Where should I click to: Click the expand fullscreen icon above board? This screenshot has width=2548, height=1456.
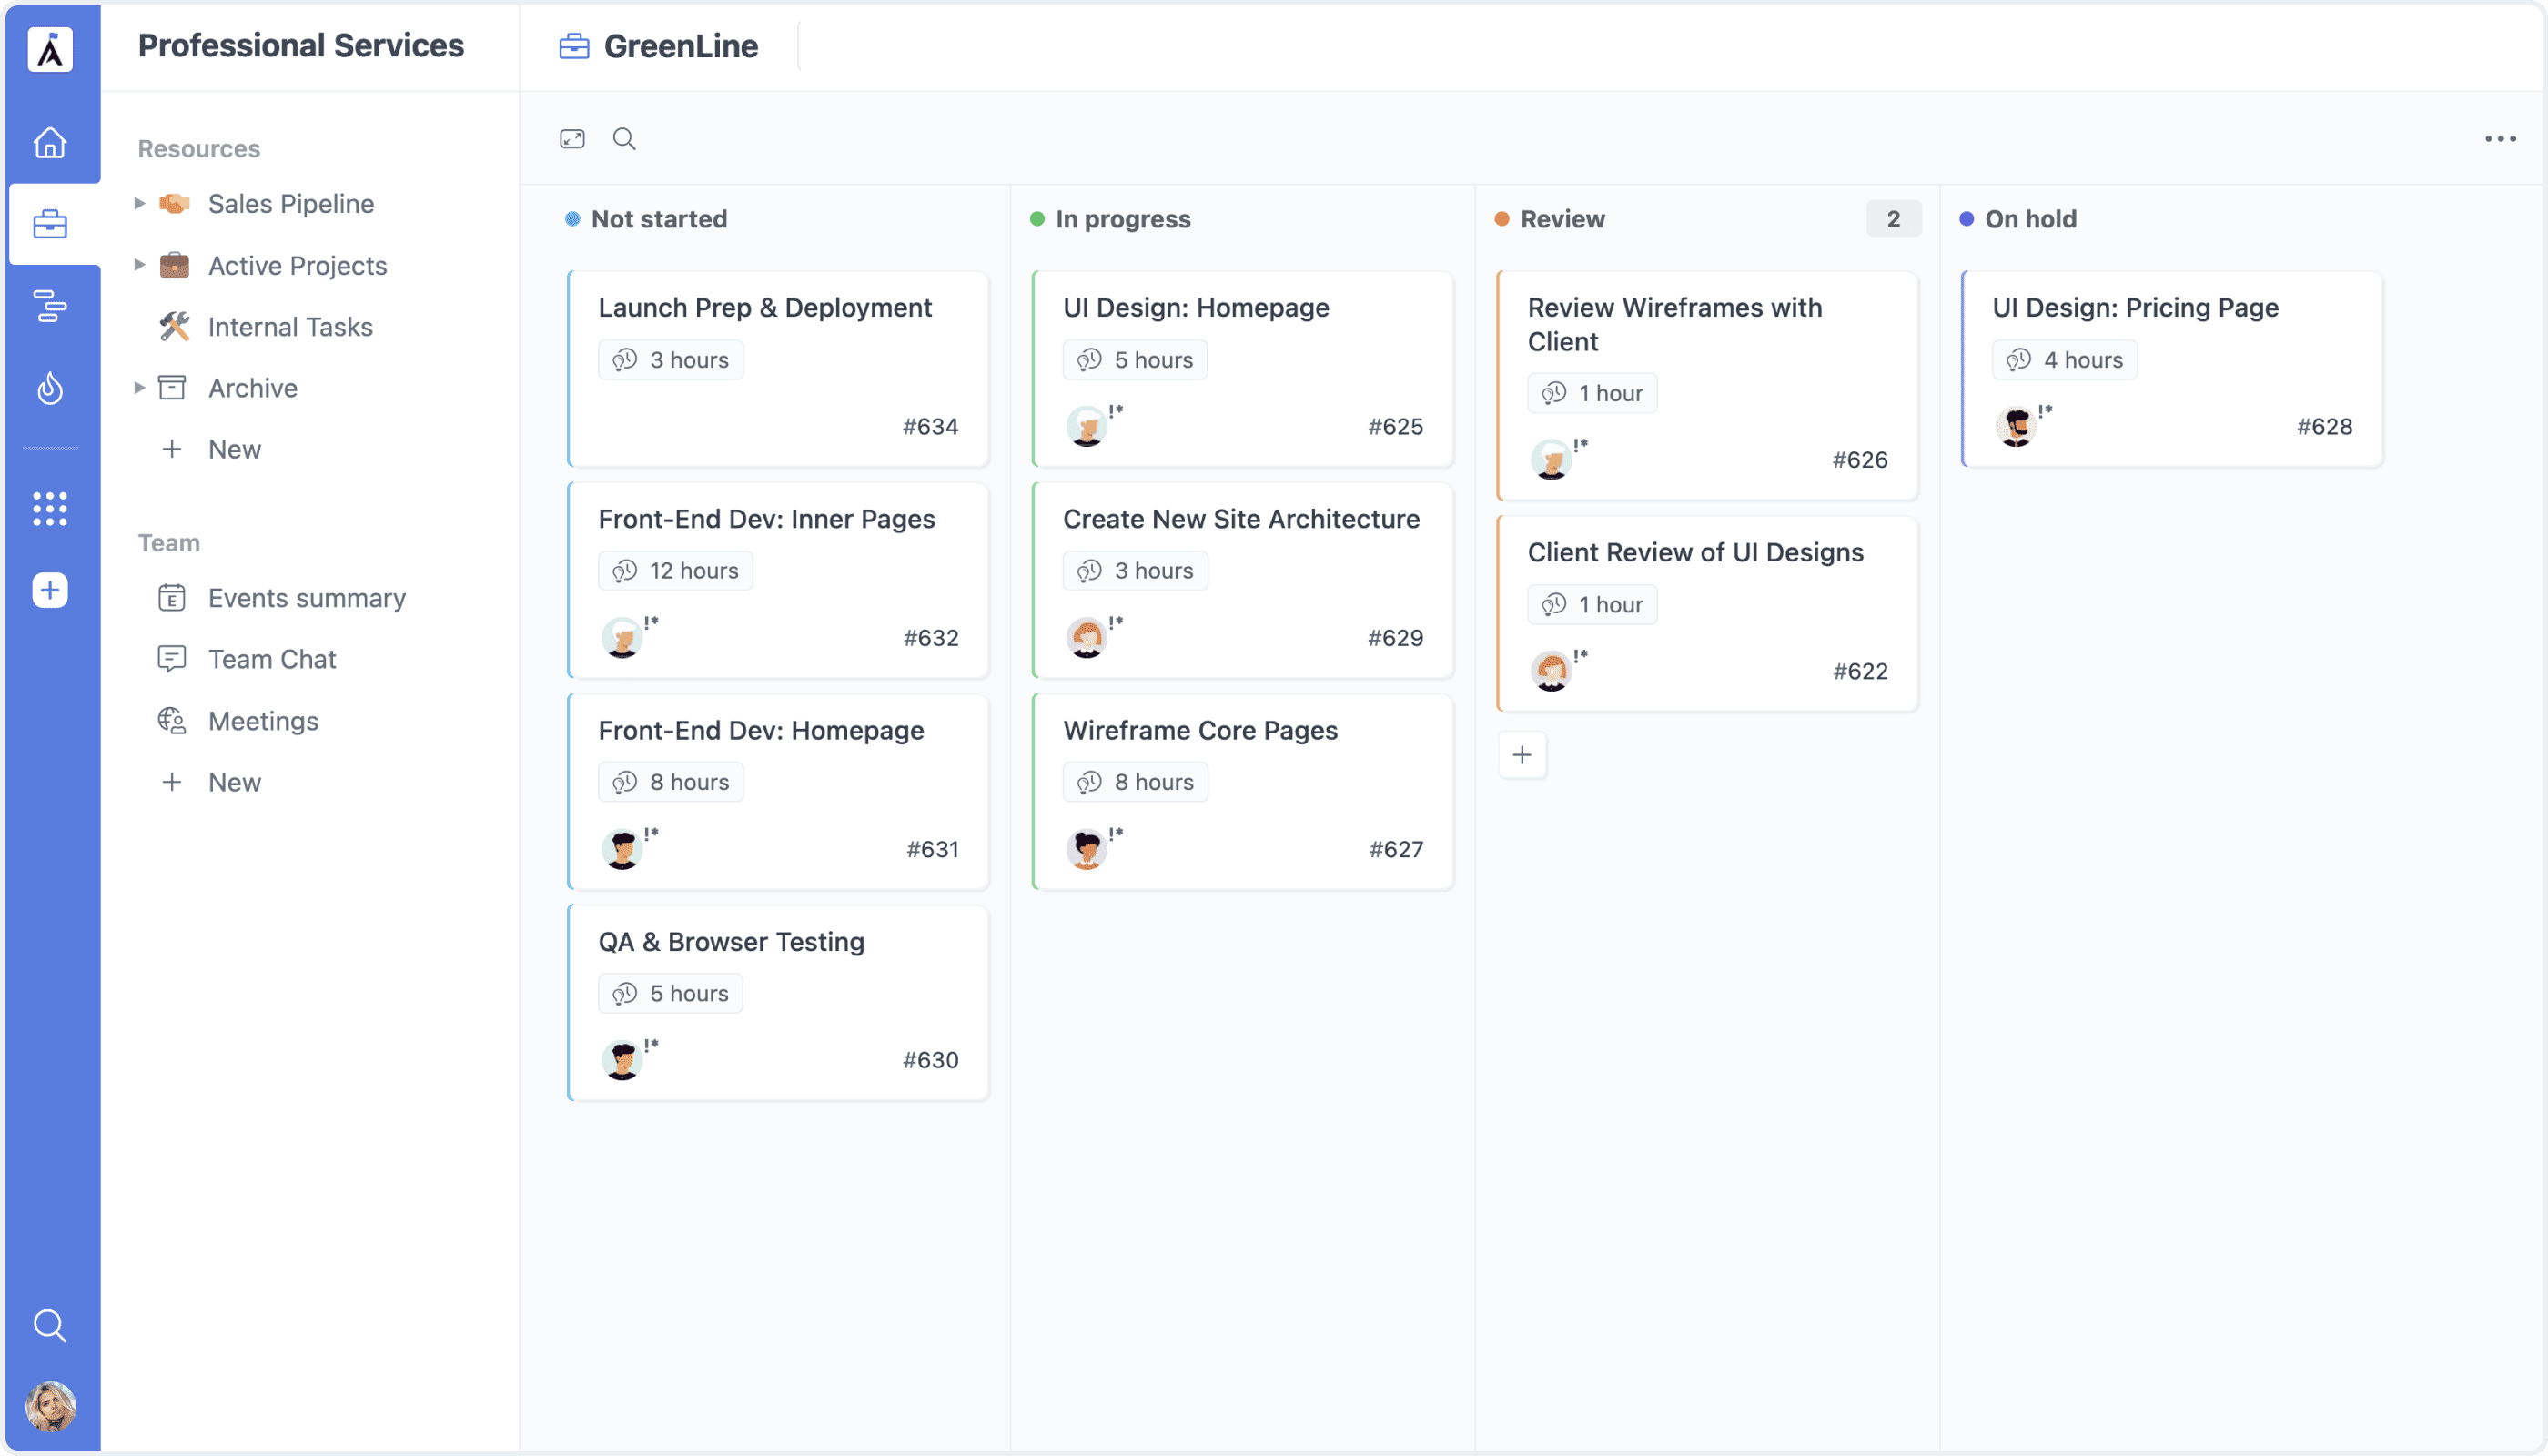(x=572, y=139)
